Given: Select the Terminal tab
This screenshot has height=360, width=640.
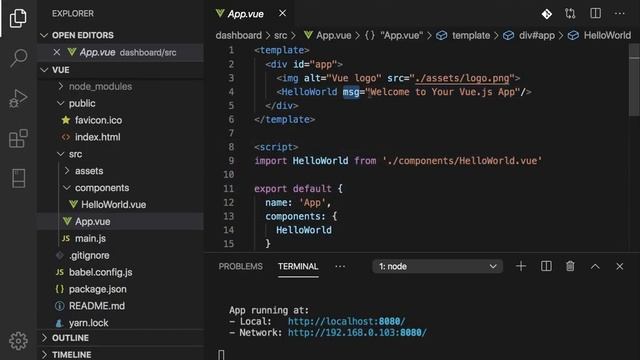Looking at the screenshot, I should pos(298,267).
